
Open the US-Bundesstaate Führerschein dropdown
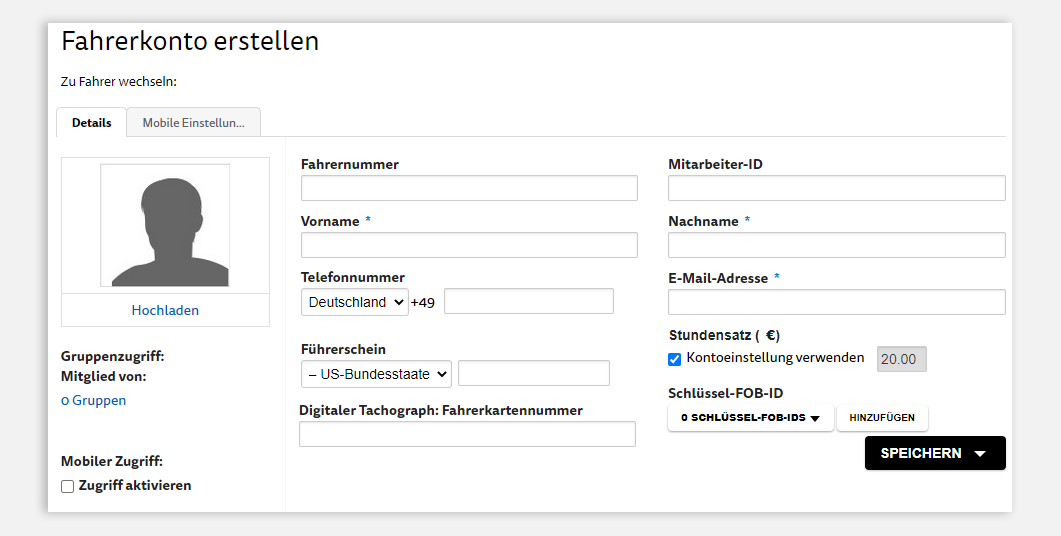(x=376, y=374)
